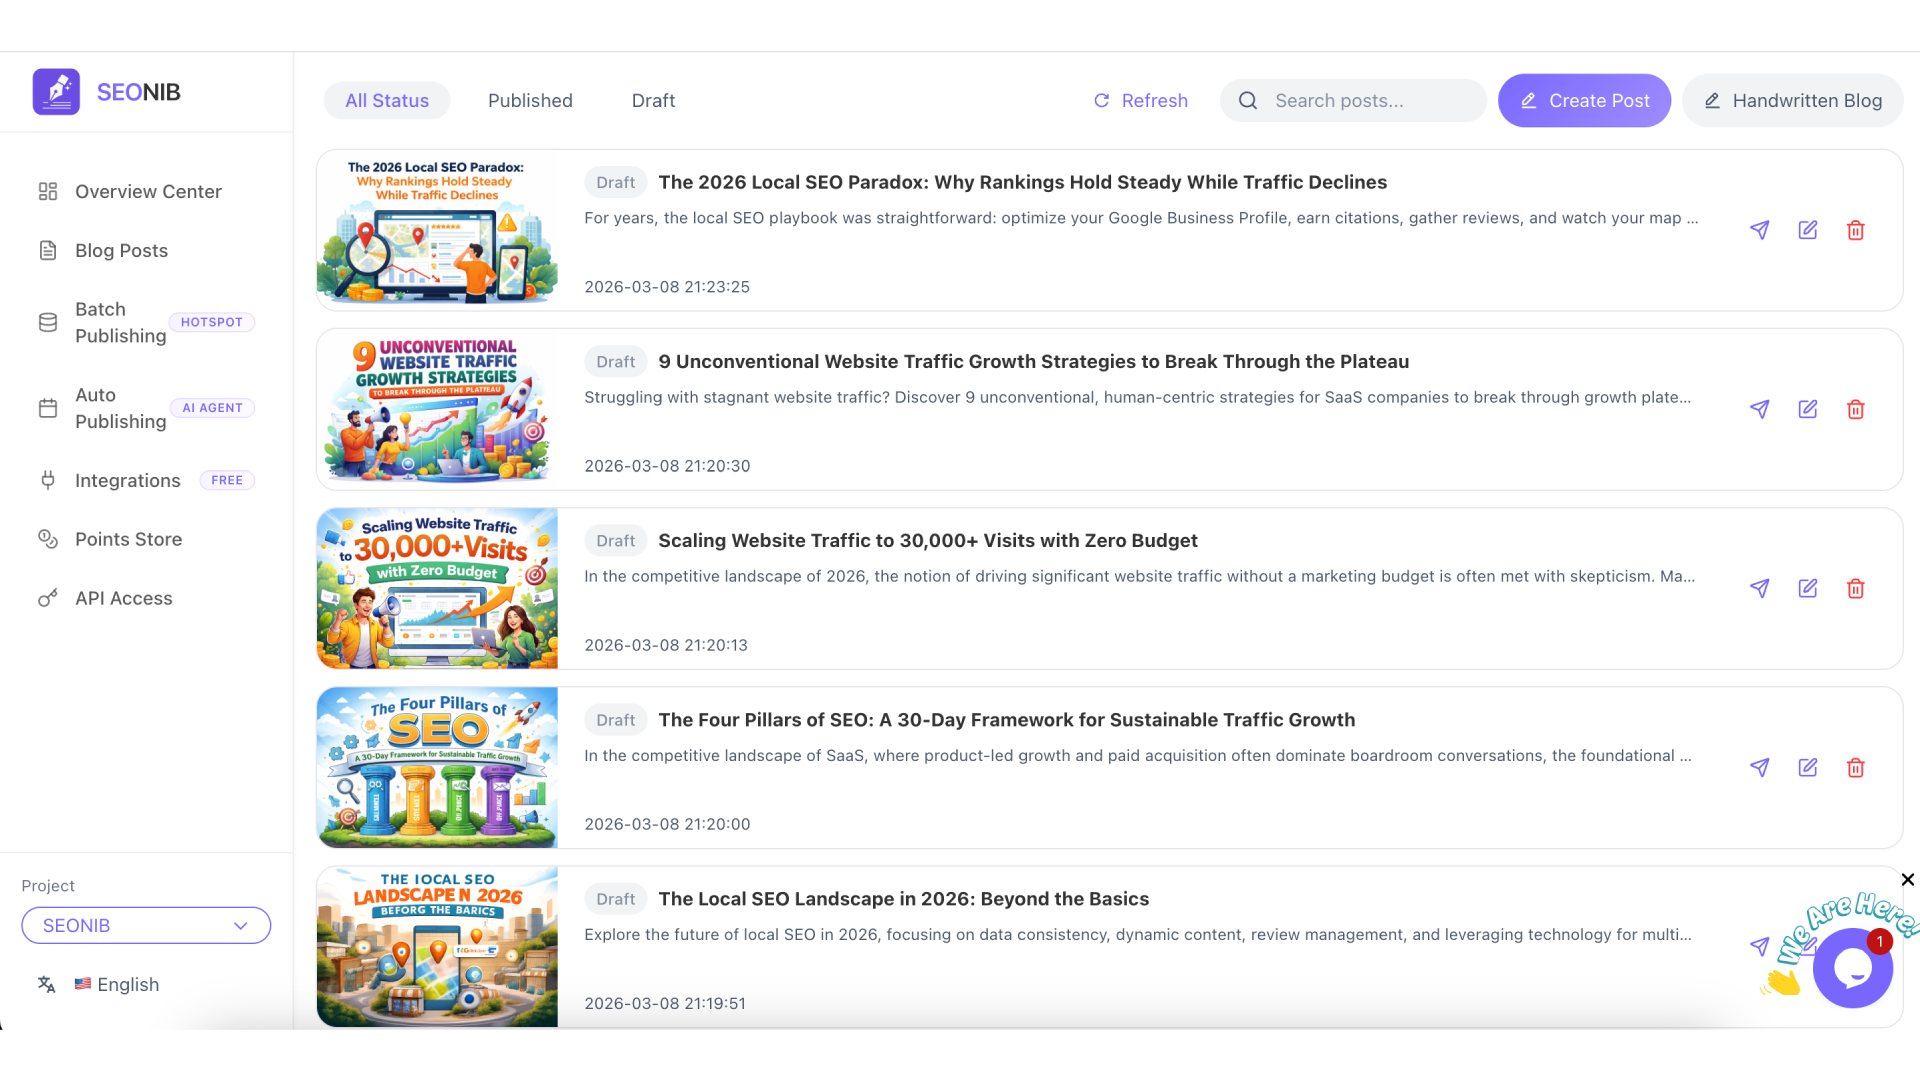Viewport: 1920px width, 1080px height.
Task: Switch to the Draft filter tab
Action: coord(653,101)
